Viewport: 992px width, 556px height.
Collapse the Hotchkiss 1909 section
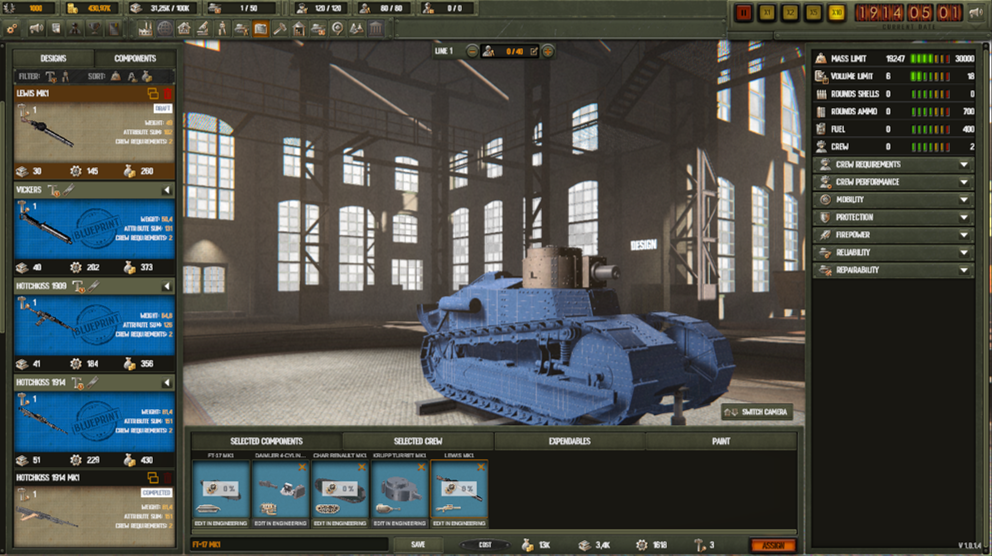[x=167, y=287]
